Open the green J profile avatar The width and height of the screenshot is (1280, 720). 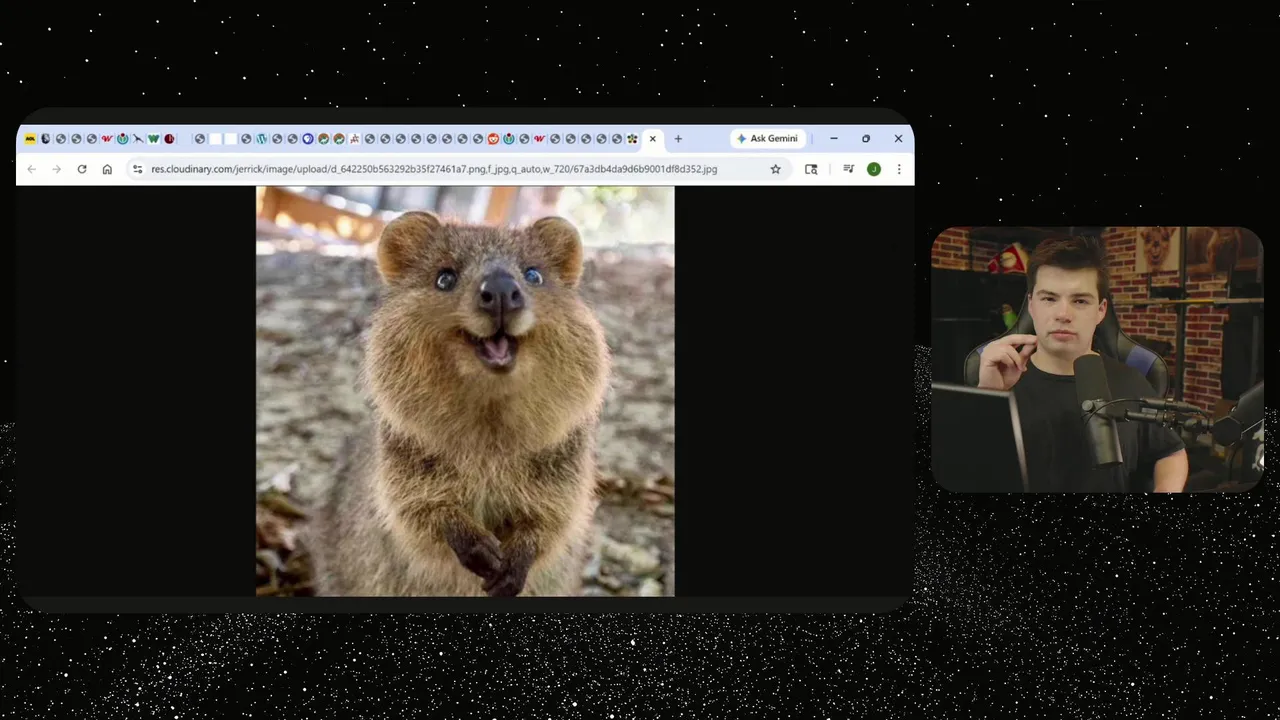pos(874,169)
